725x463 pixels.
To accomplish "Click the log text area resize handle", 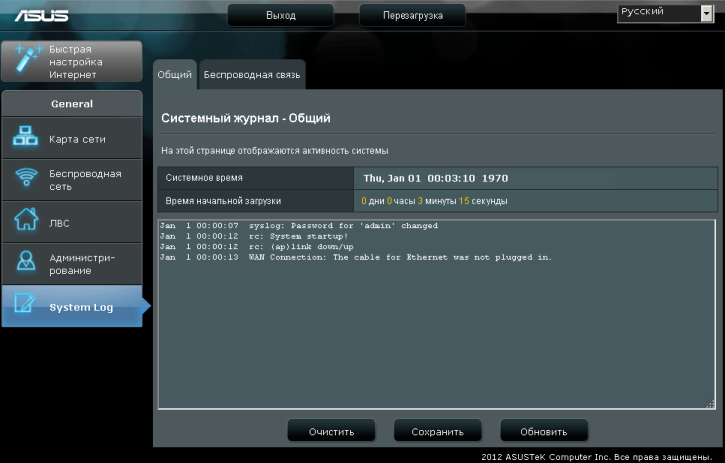I will click(711, 404).
